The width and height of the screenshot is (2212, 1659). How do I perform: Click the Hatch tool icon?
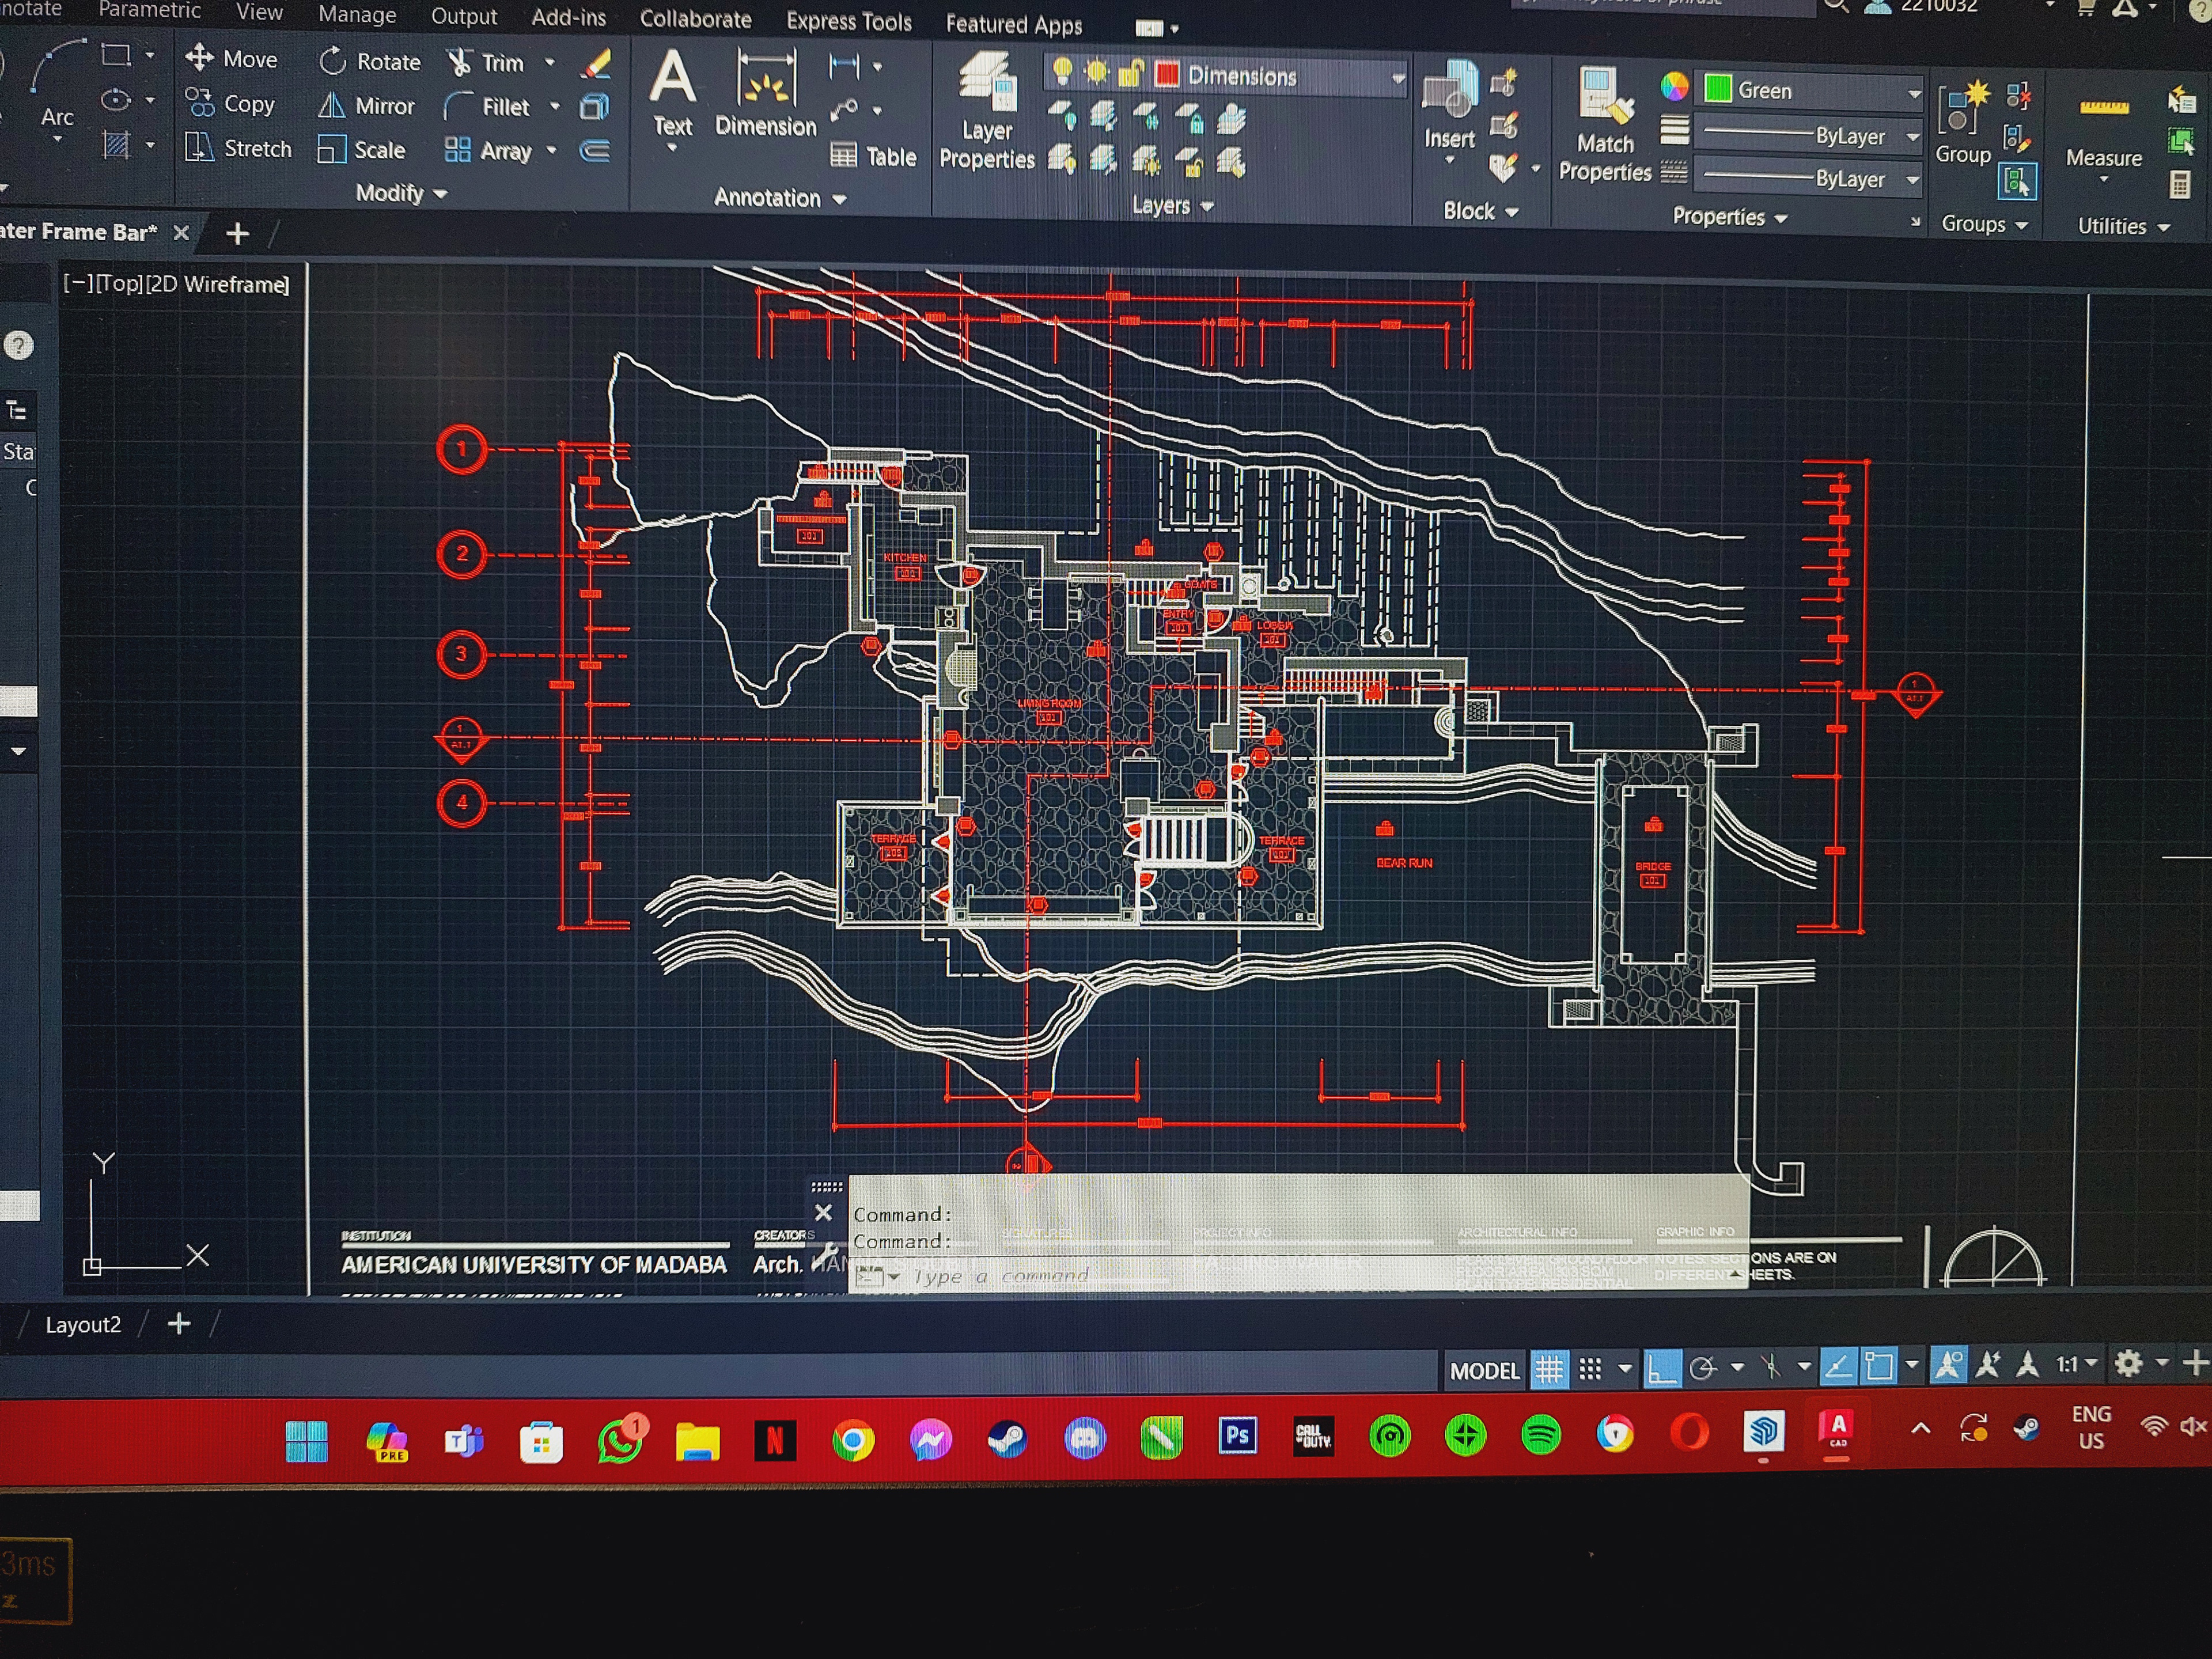(x=117, y=146)
